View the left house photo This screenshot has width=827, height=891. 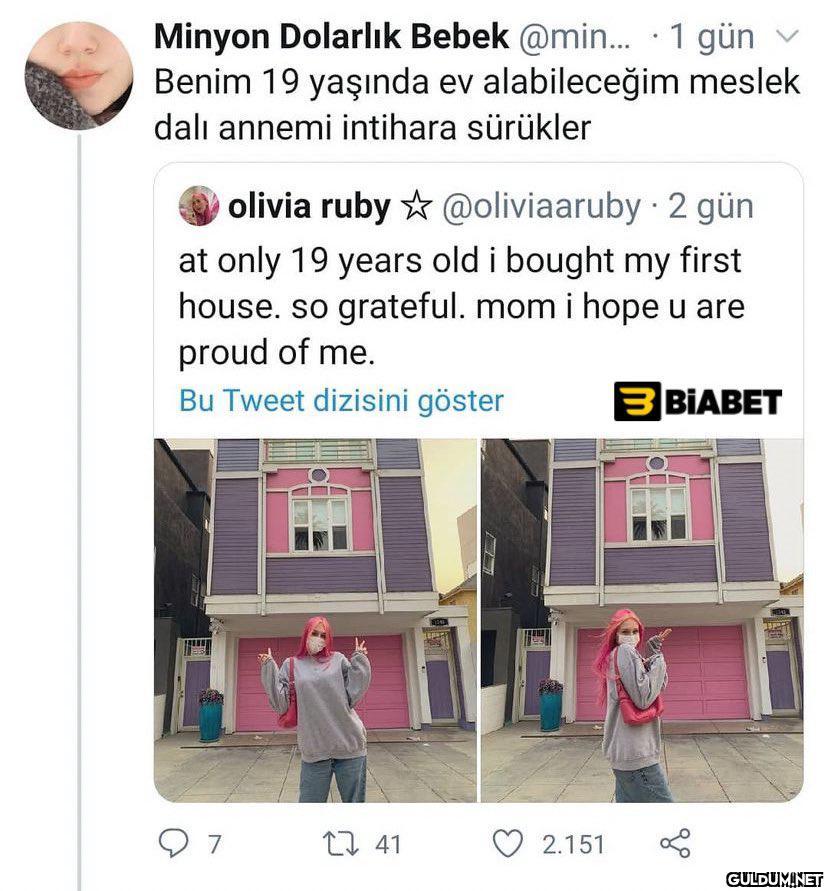click(x=315, y=621)
